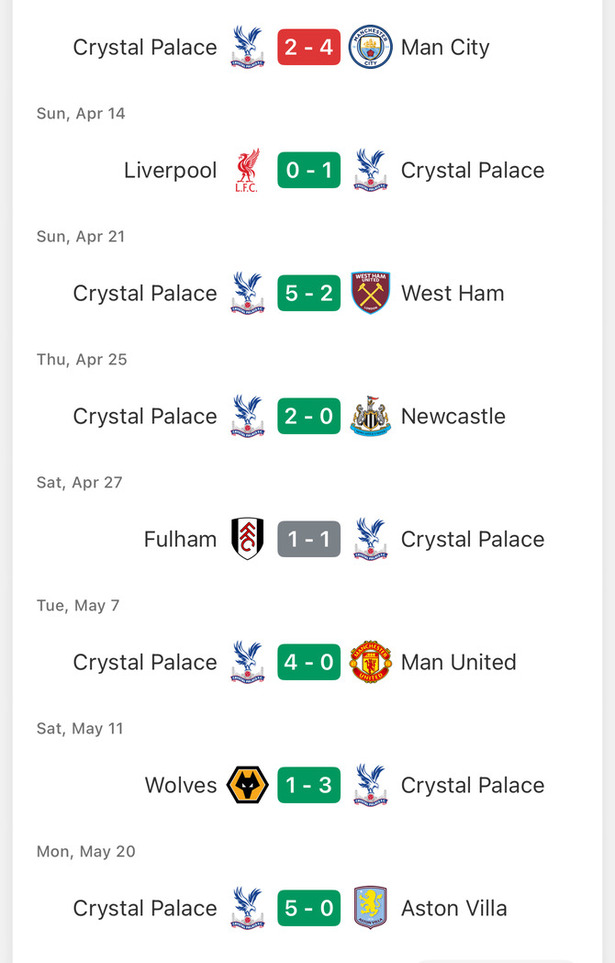Open the 5 - 2 West Ham match score

[x=308, y=293]
